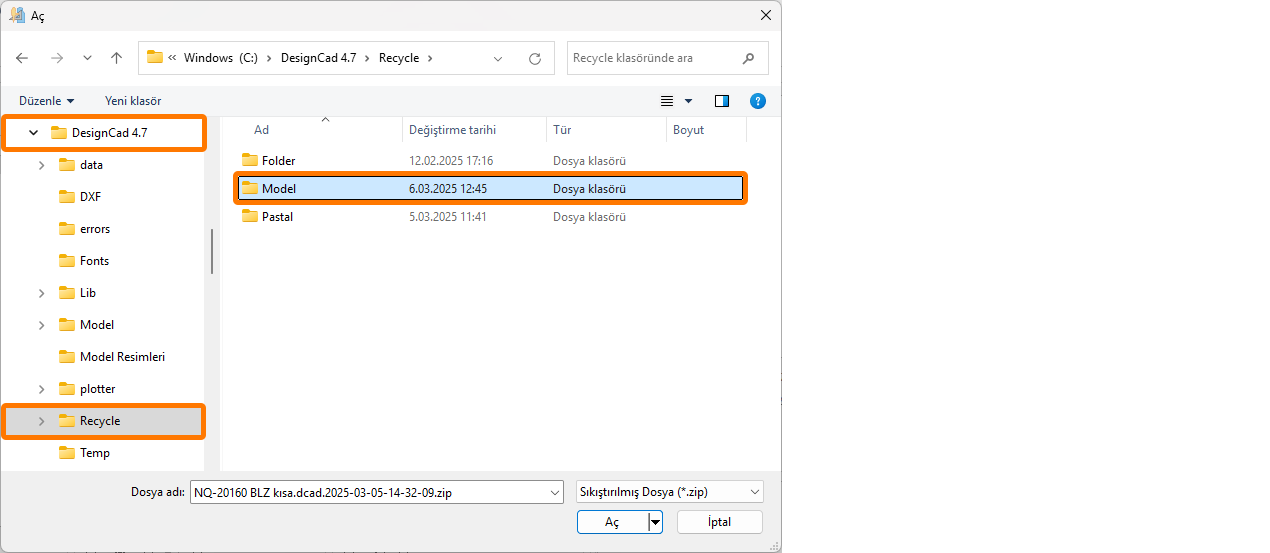
Task: Expand the address bar history dropdown
Action: pyautogui.click(x=499, y=58)
